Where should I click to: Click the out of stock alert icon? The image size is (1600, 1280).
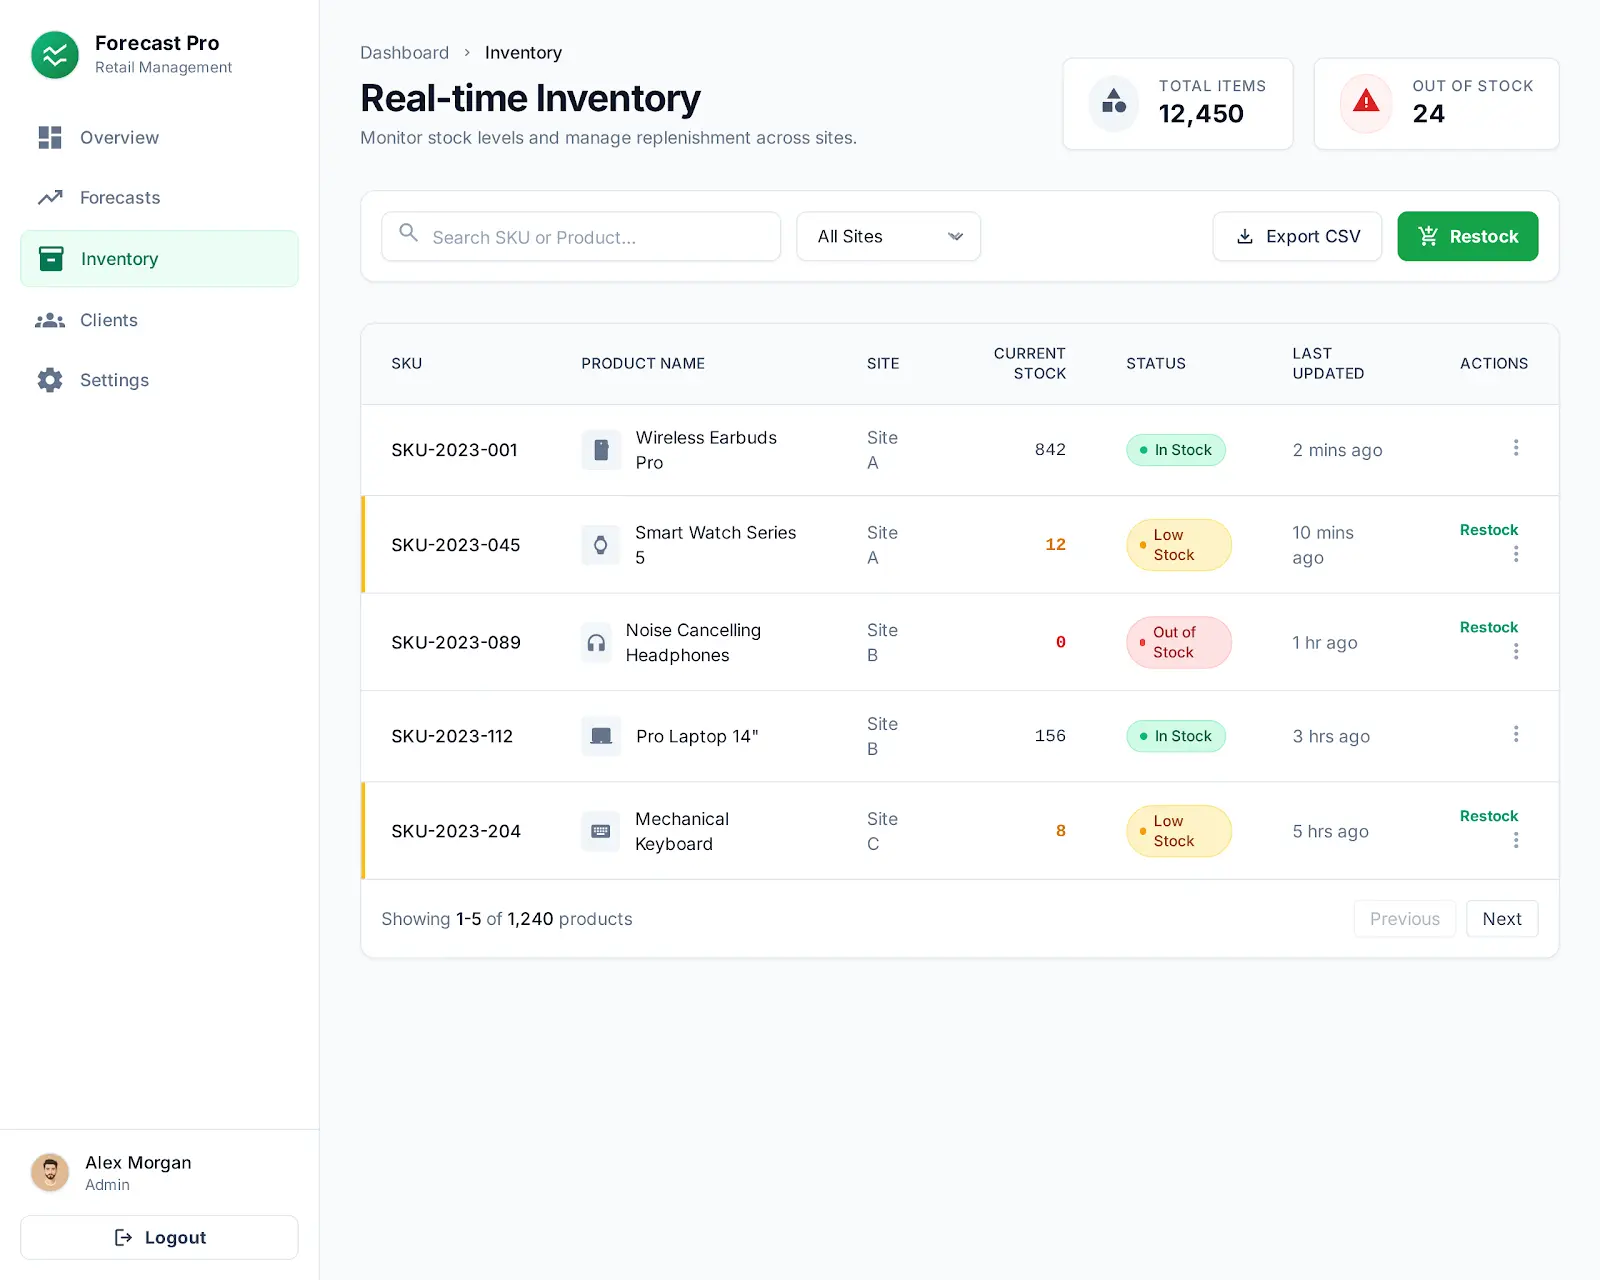tap(1366, 103)
